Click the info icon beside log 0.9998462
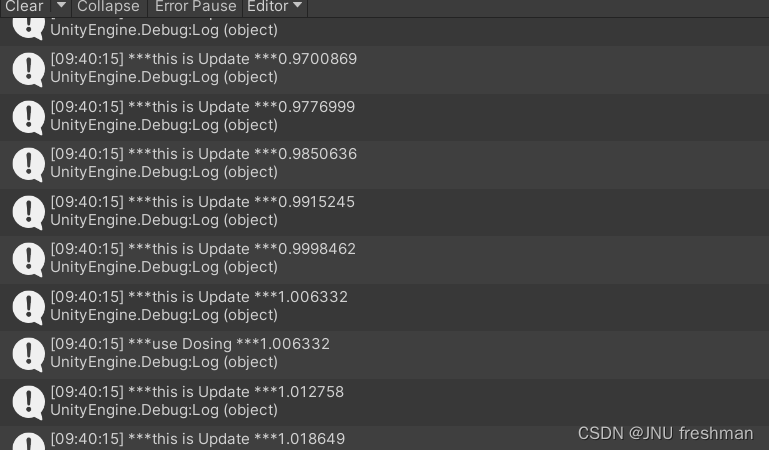This screenshot has height=450, width=769. pos(28,258)
